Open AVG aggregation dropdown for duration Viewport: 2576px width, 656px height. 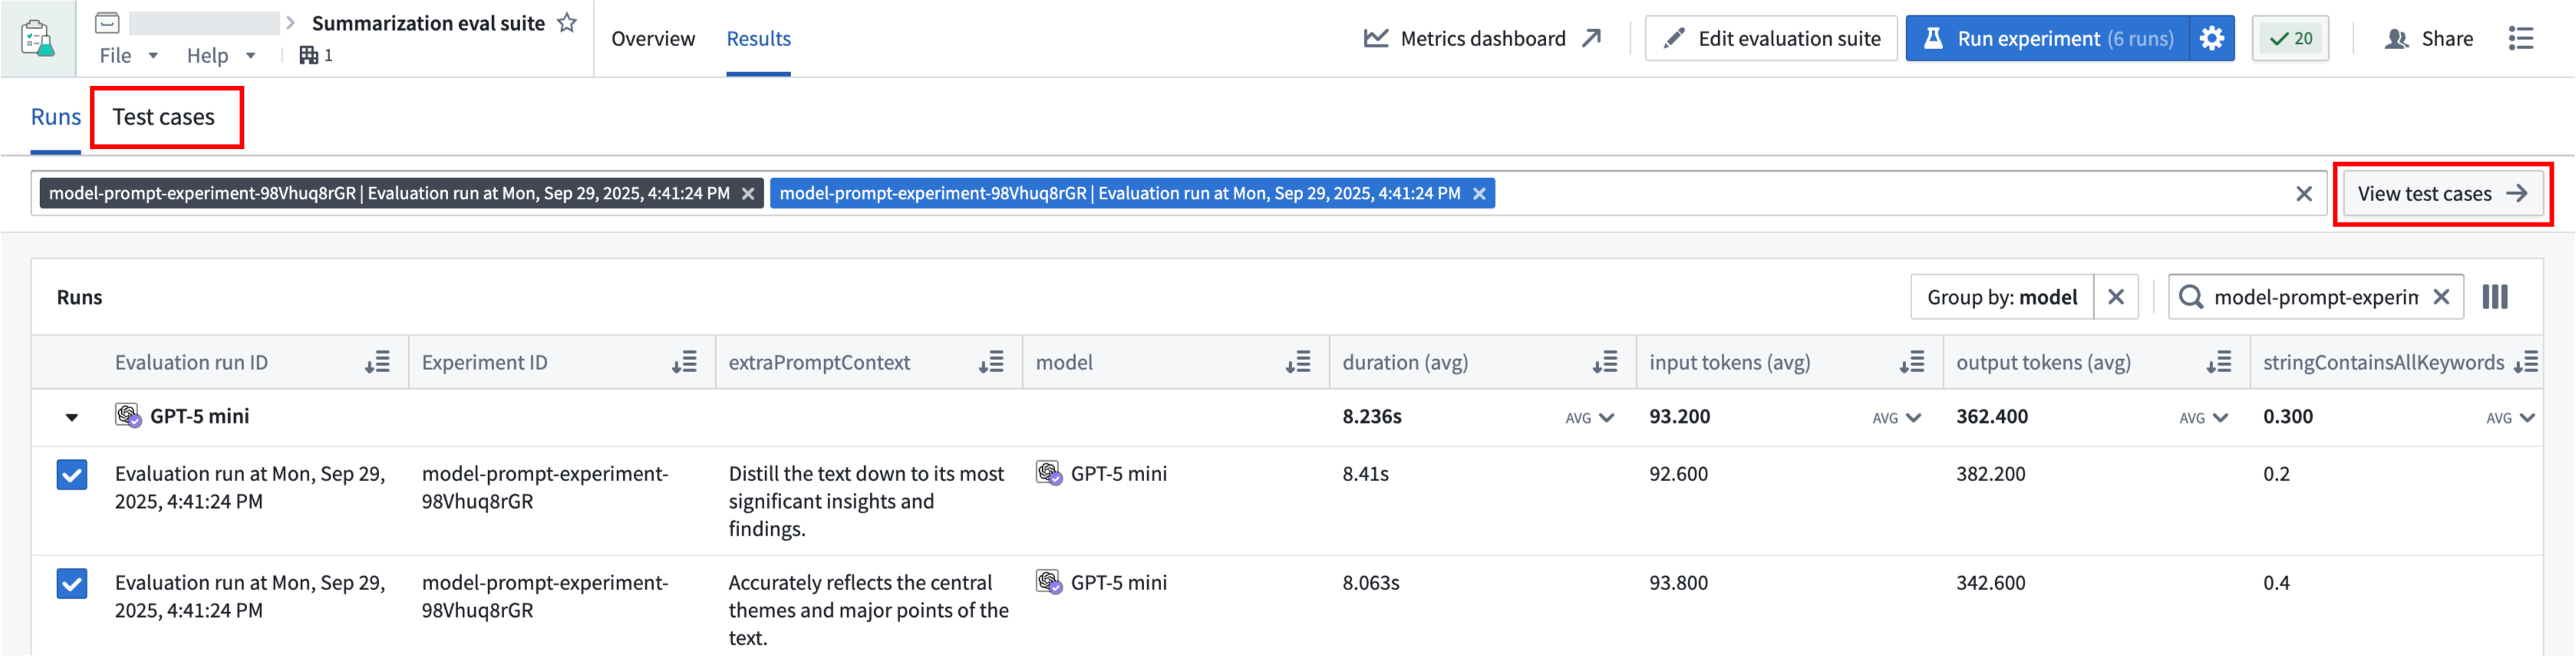pos(1589,418)
